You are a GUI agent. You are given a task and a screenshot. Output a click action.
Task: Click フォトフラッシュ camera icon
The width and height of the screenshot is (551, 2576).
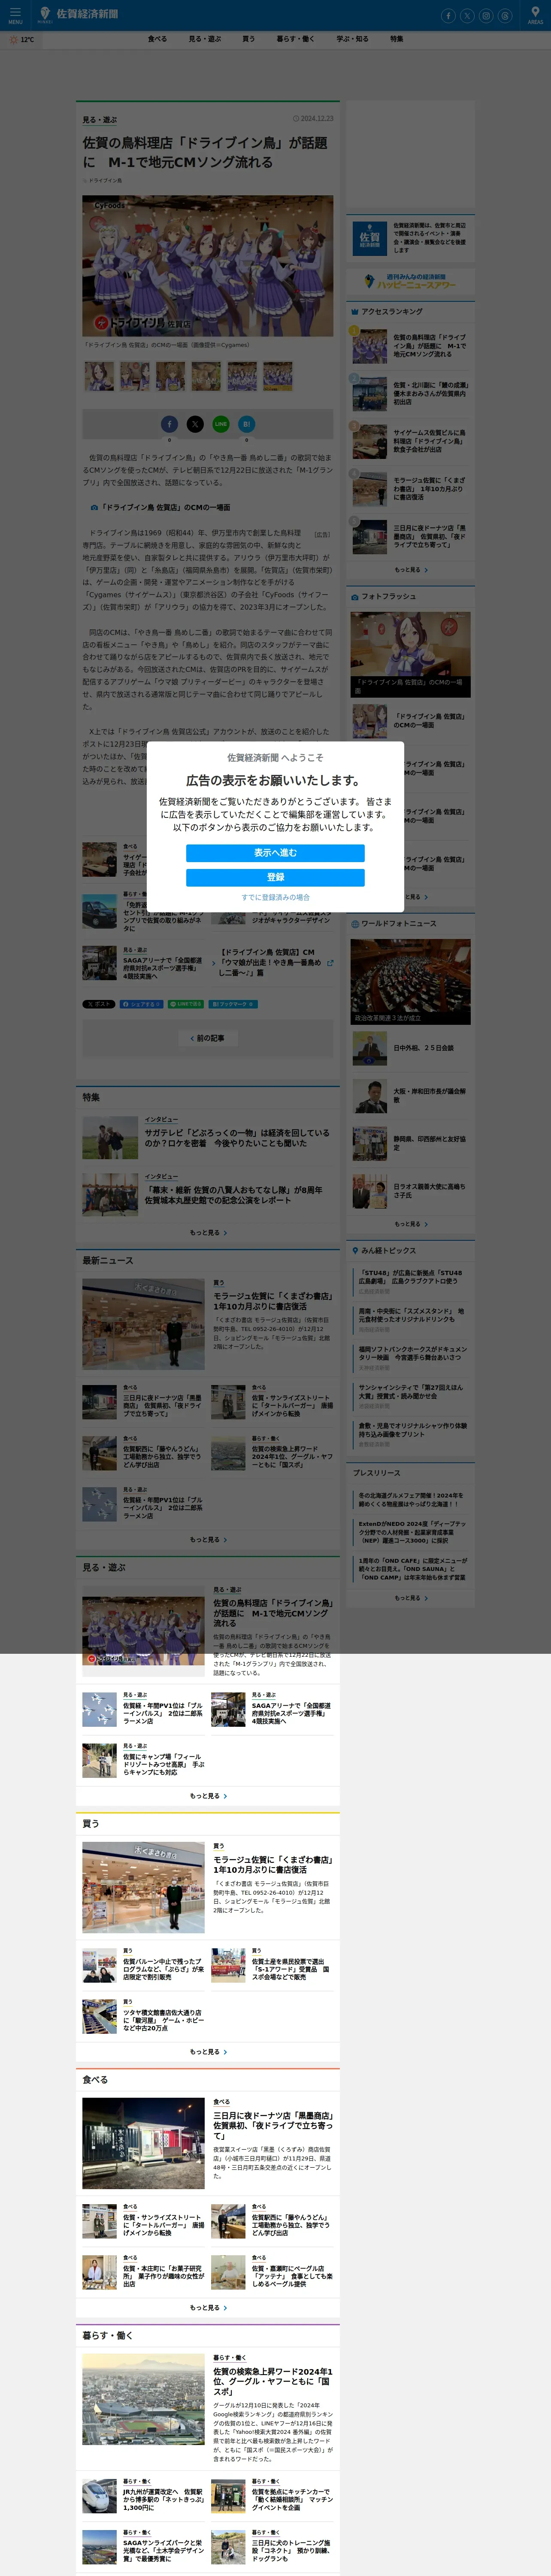[x=354, y=597]
